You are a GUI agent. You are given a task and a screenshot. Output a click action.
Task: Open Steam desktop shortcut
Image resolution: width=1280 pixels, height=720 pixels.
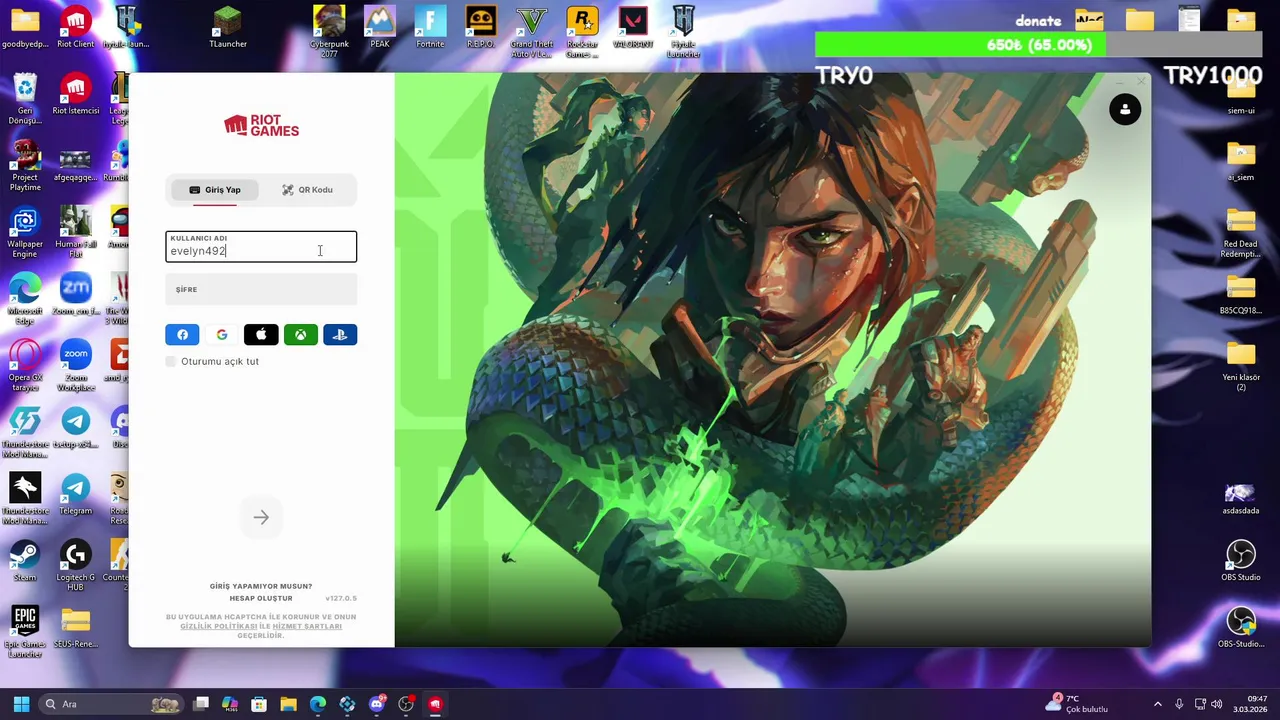(x=25, y=561)
